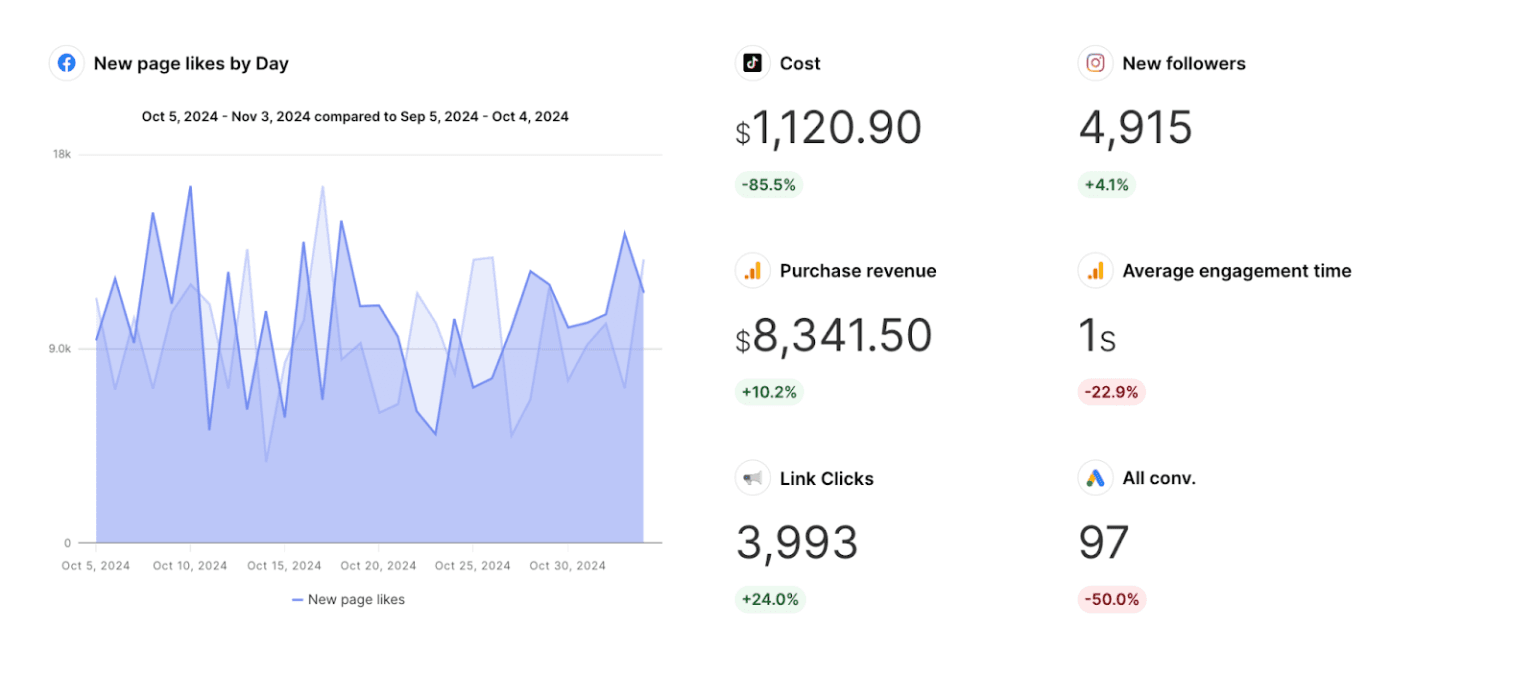Viewport: 1536px width, 677px height.
Task: Click the blue legend color marker
Action: (x=296, y=599)
